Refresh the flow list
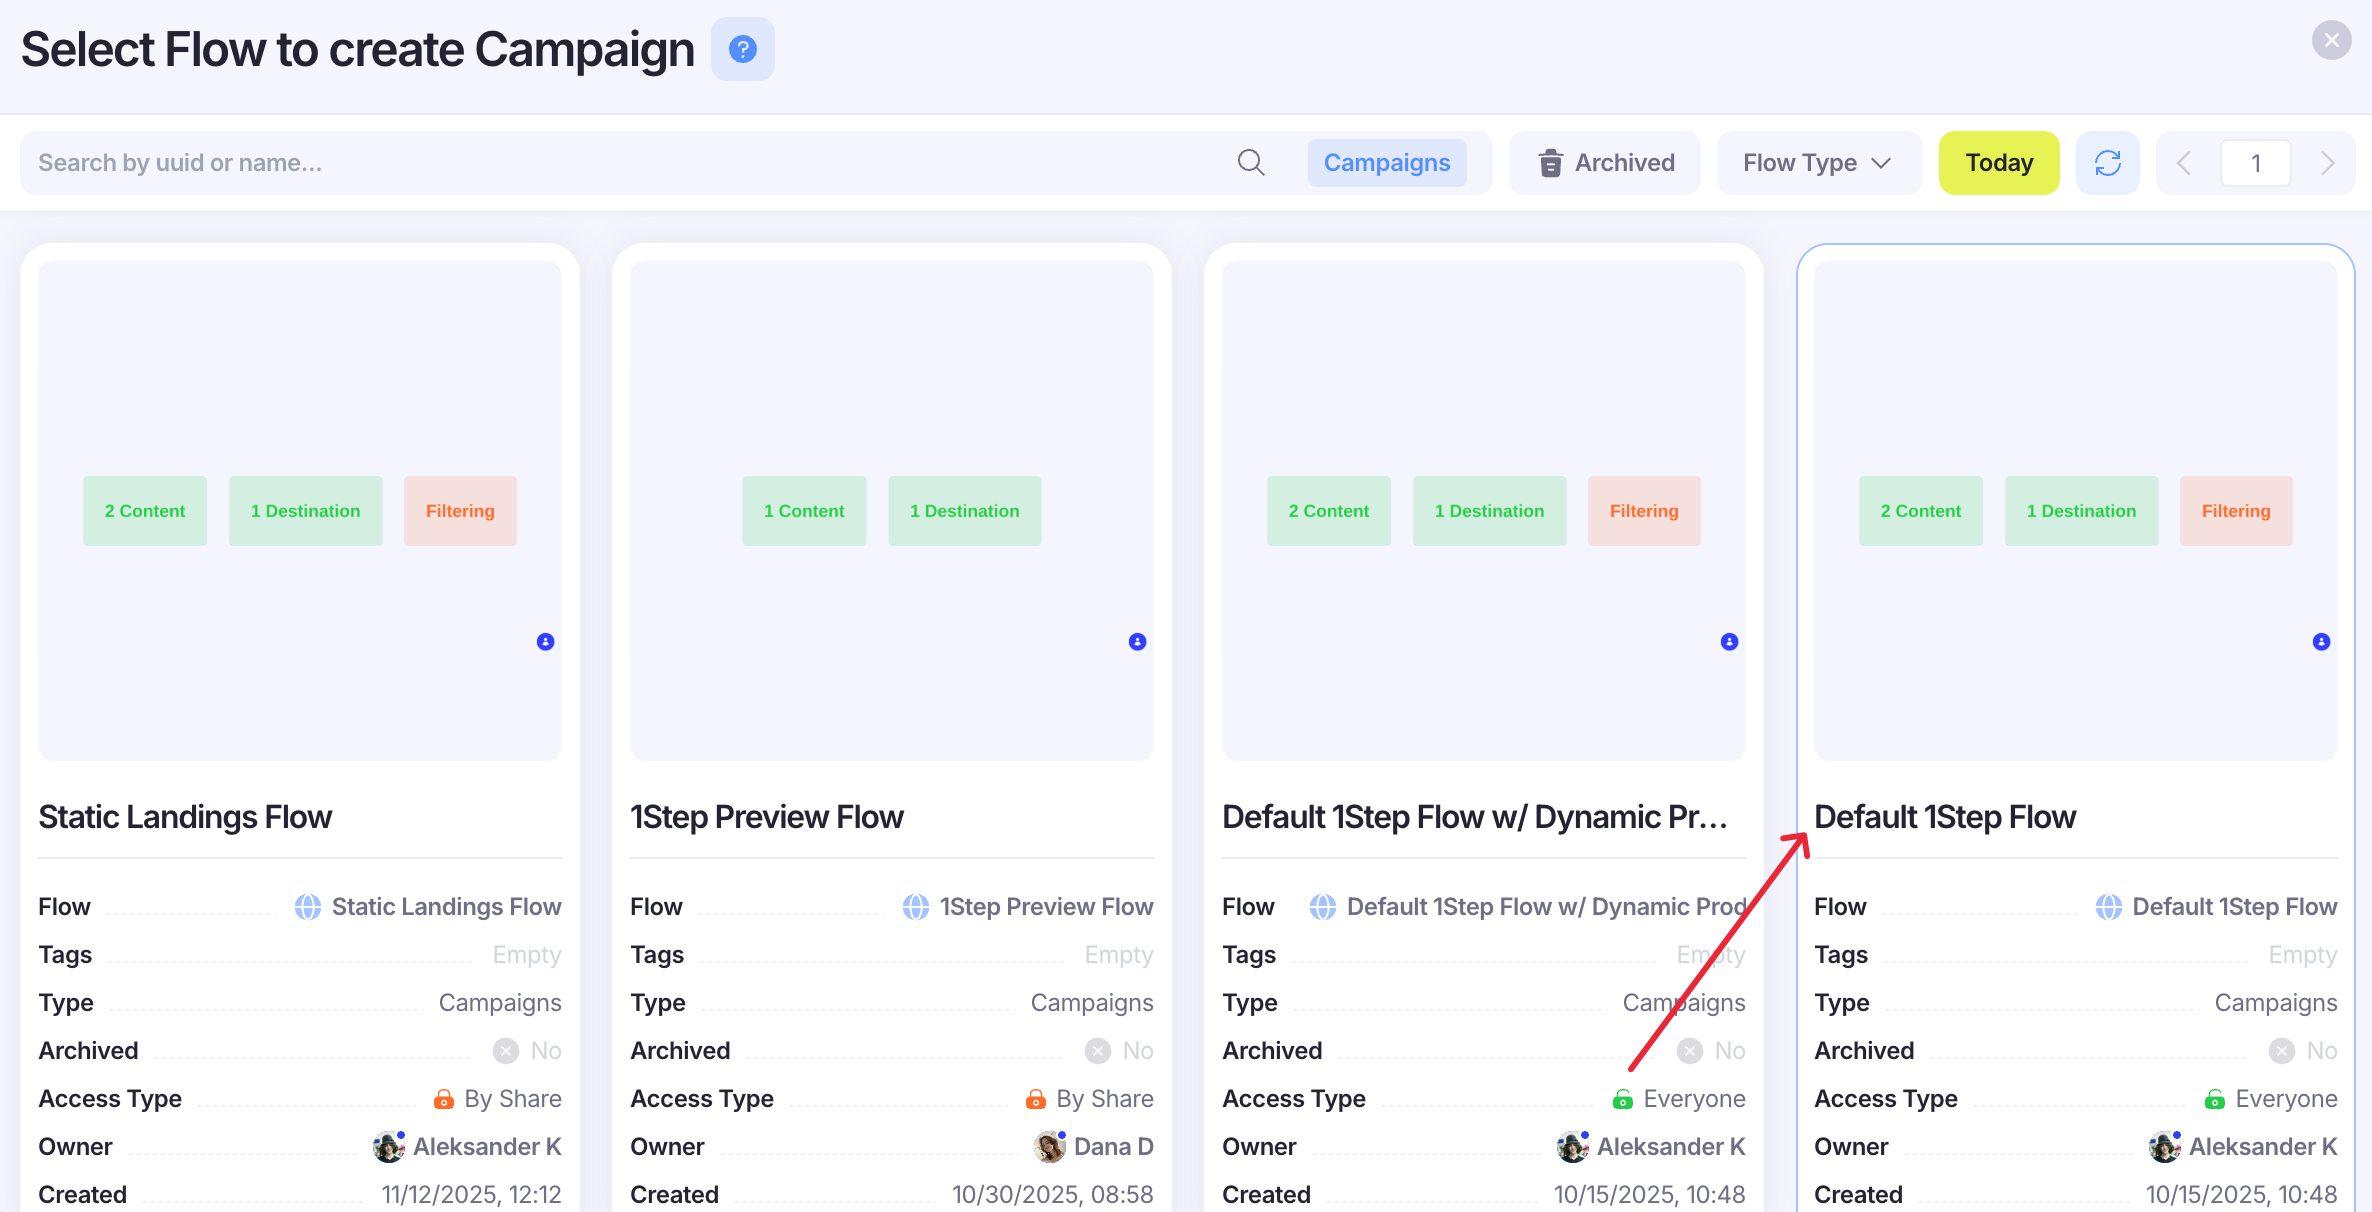Screen dimensions: 2372x1212 (x=2107, y=162)
